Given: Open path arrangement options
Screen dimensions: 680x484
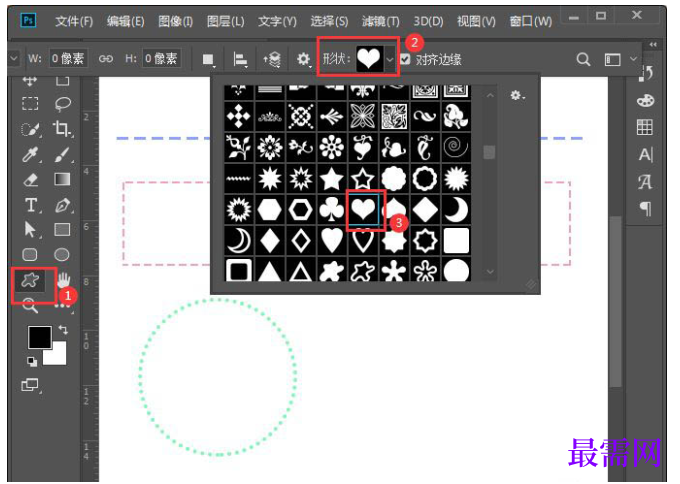Looking at the screenshot, I should tap(271, 59).
